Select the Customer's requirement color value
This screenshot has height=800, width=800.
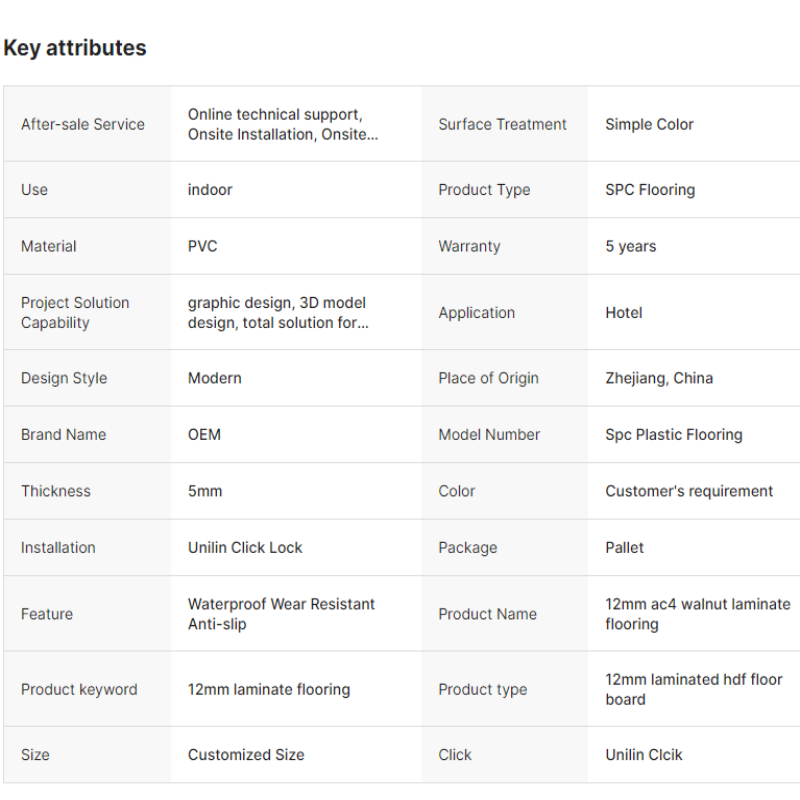689,491
